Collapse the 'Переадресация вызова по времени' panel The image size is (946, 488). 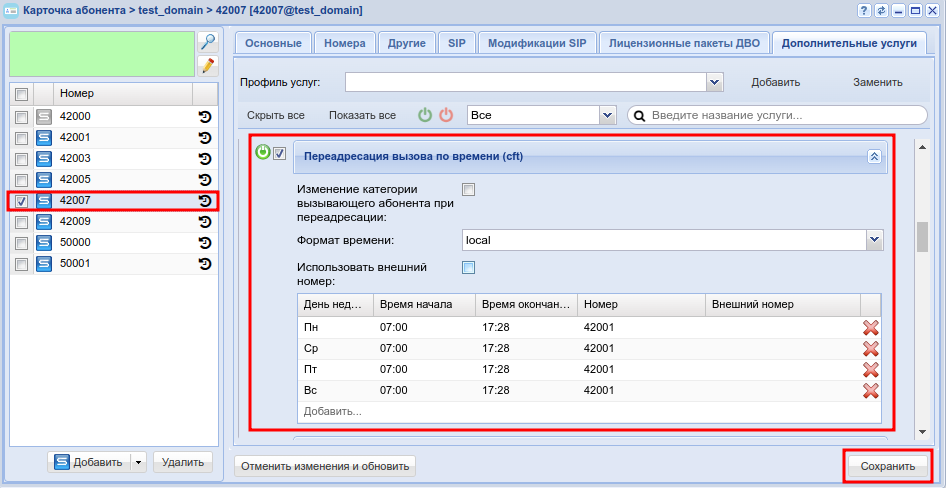click(873, 156)
